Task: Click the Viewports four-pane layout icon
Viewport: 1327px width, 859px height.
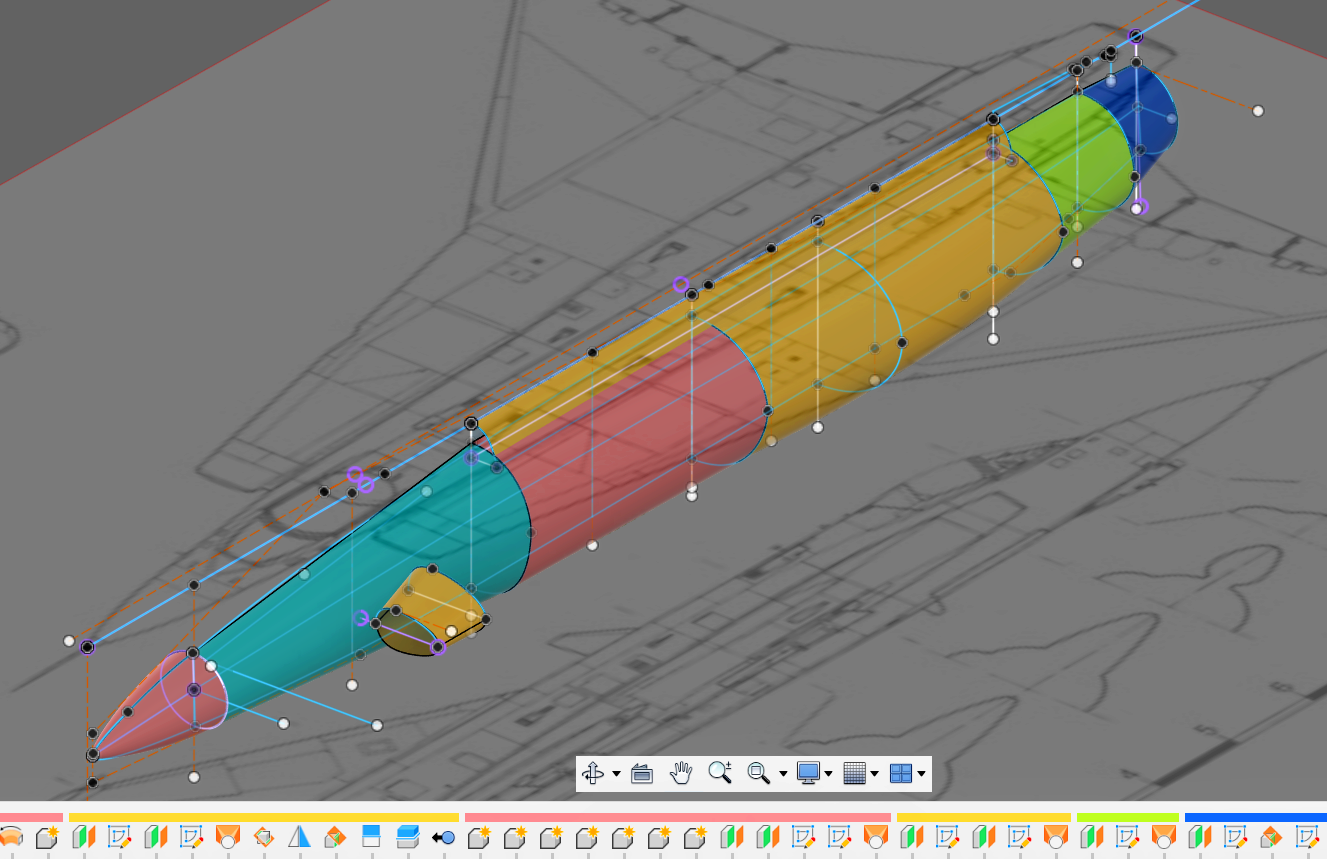Action: pos(900,773)
